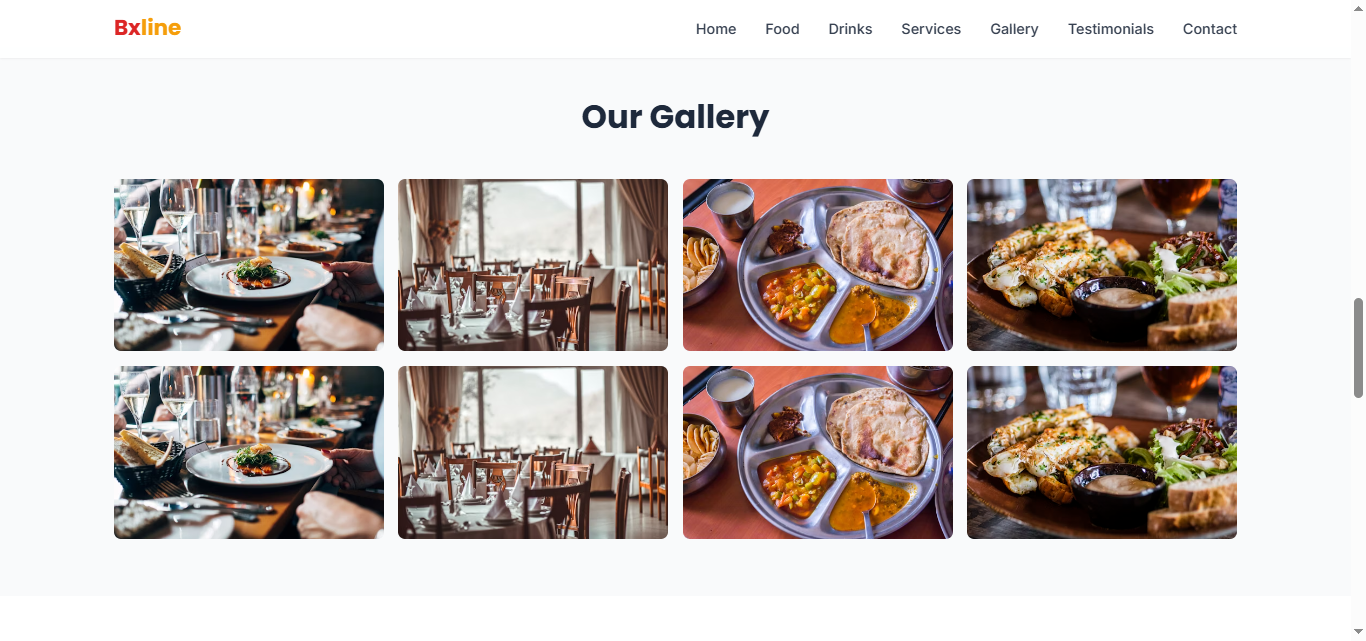Screen dimensions: 1366x641
Task: View bottom-row restaurant dining room image
Action: coord(533,452)
